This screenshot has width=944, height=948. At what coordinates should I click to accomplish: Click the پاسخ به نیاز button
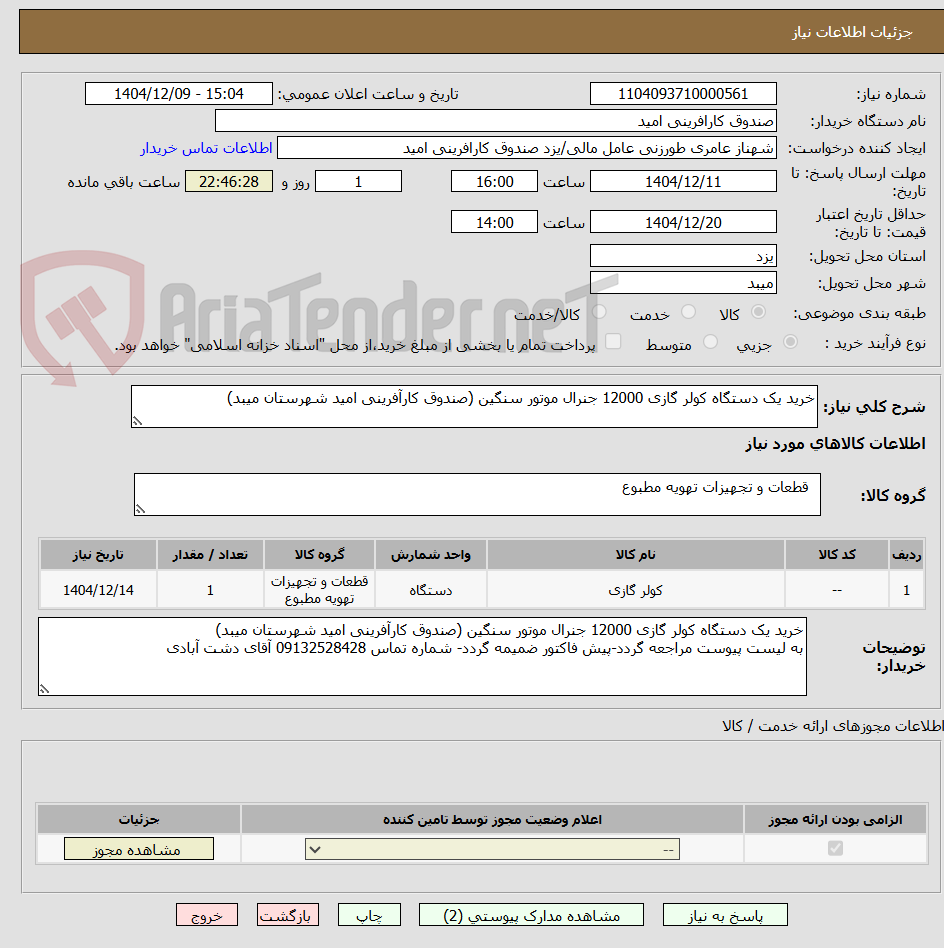coord(725,915)
